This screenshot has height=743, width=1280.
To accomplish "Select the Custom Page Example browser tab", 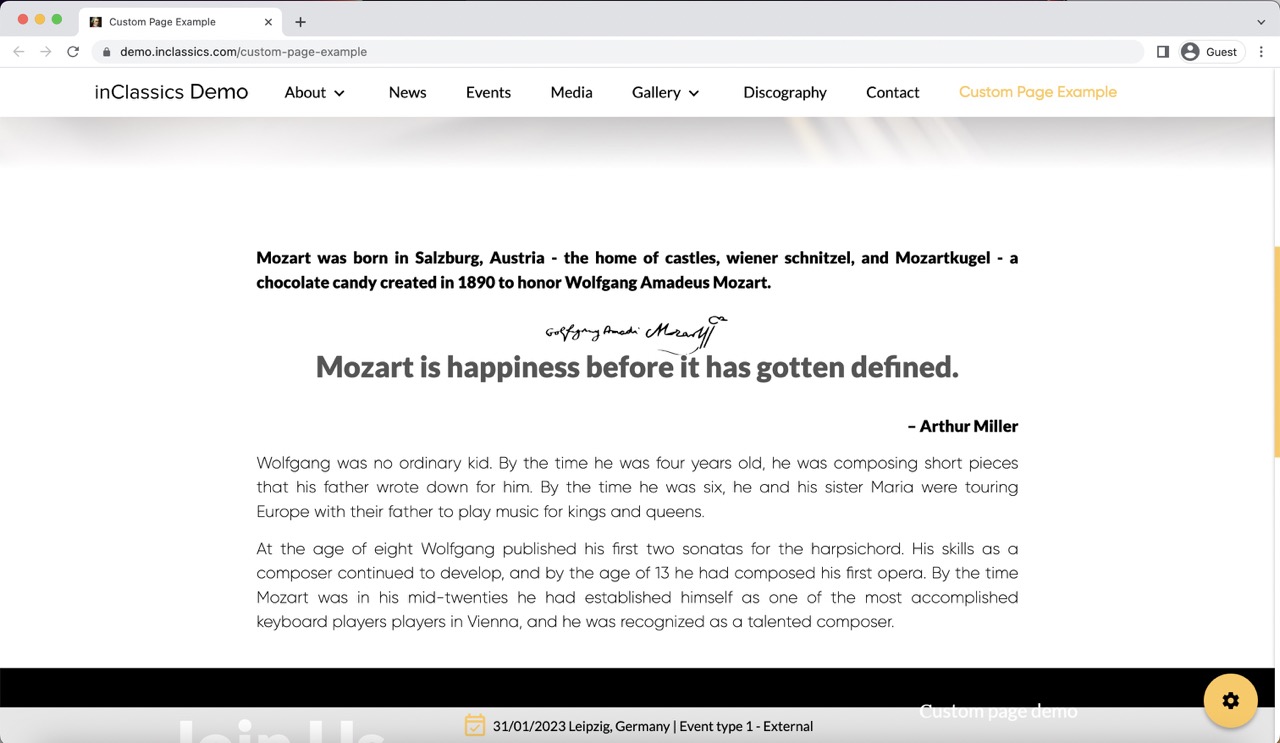I will pyautogui.click(x=181, y=22).
